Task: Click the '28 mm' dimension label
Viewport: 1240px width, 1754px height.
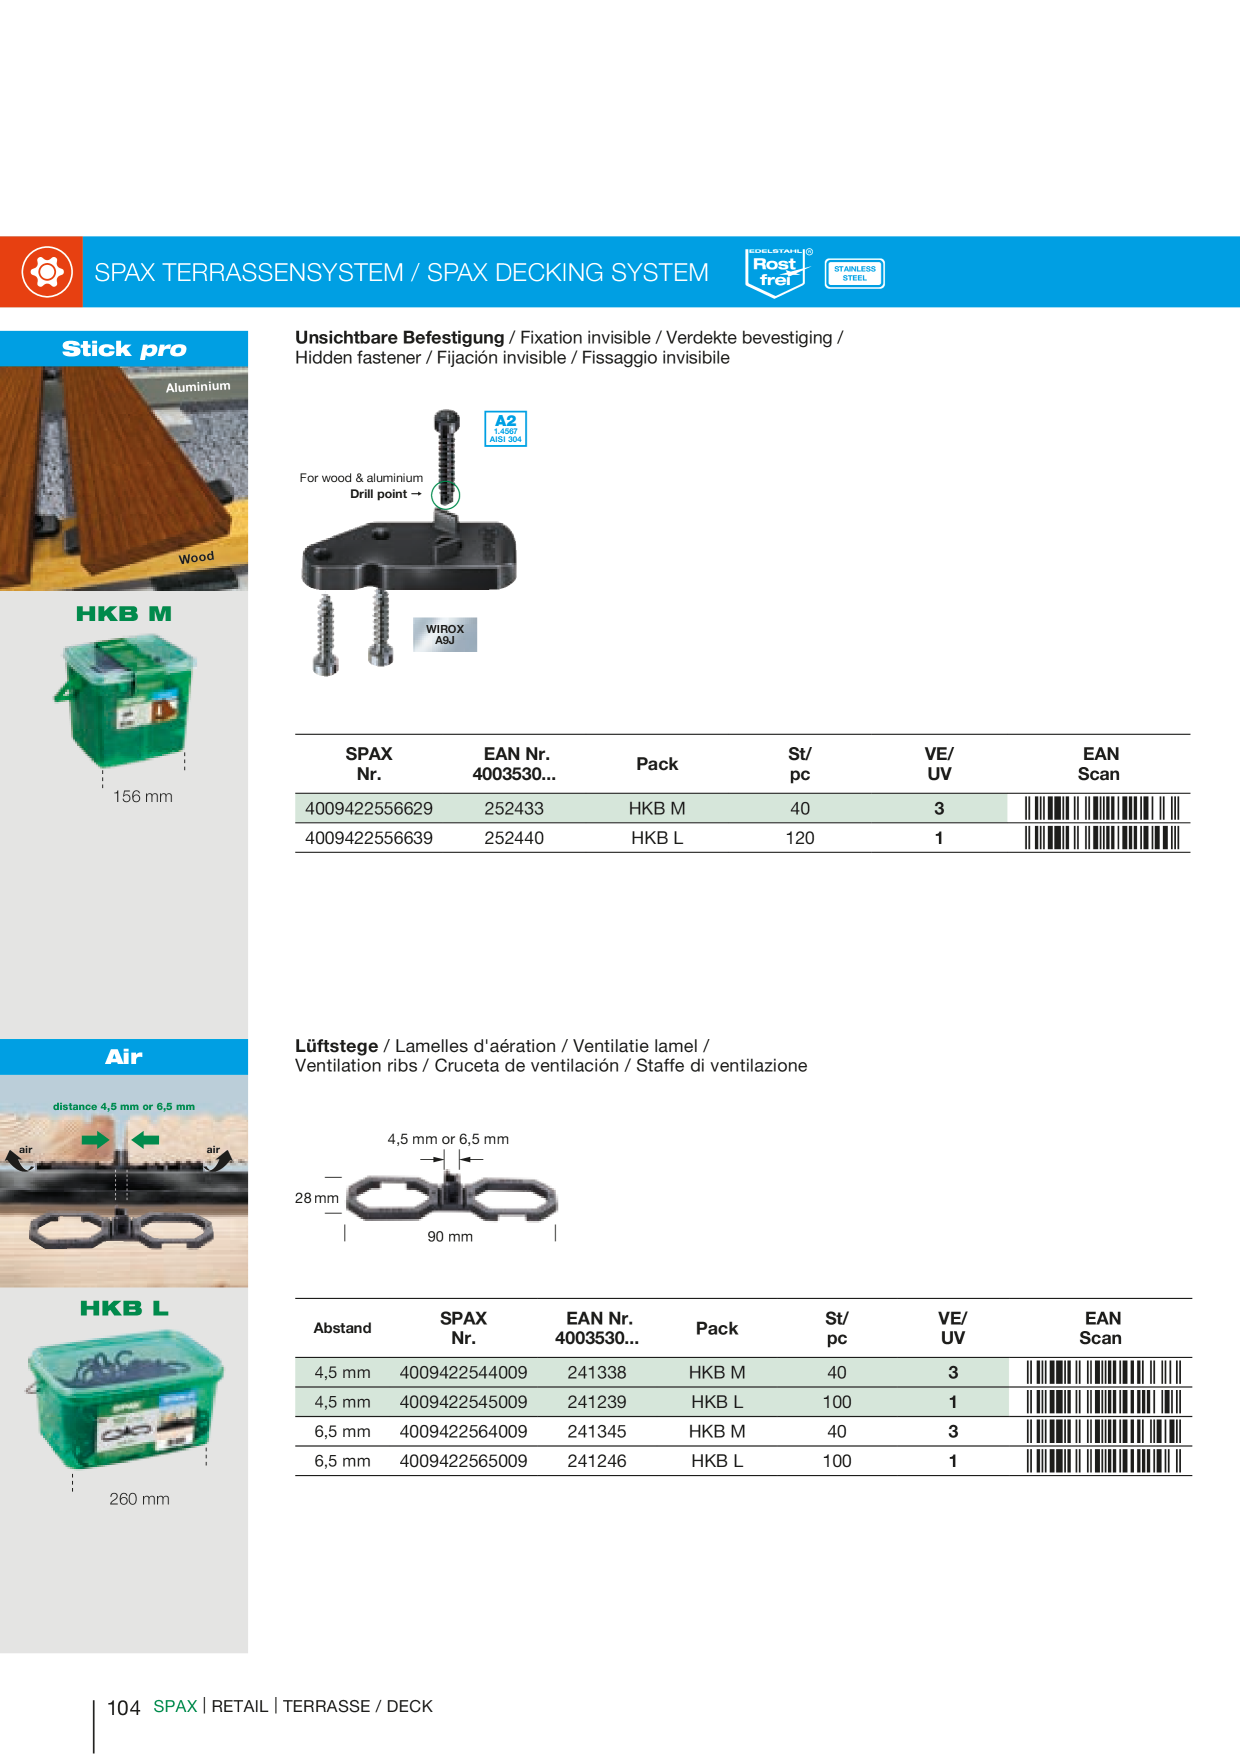Action: click(317, 1198)
